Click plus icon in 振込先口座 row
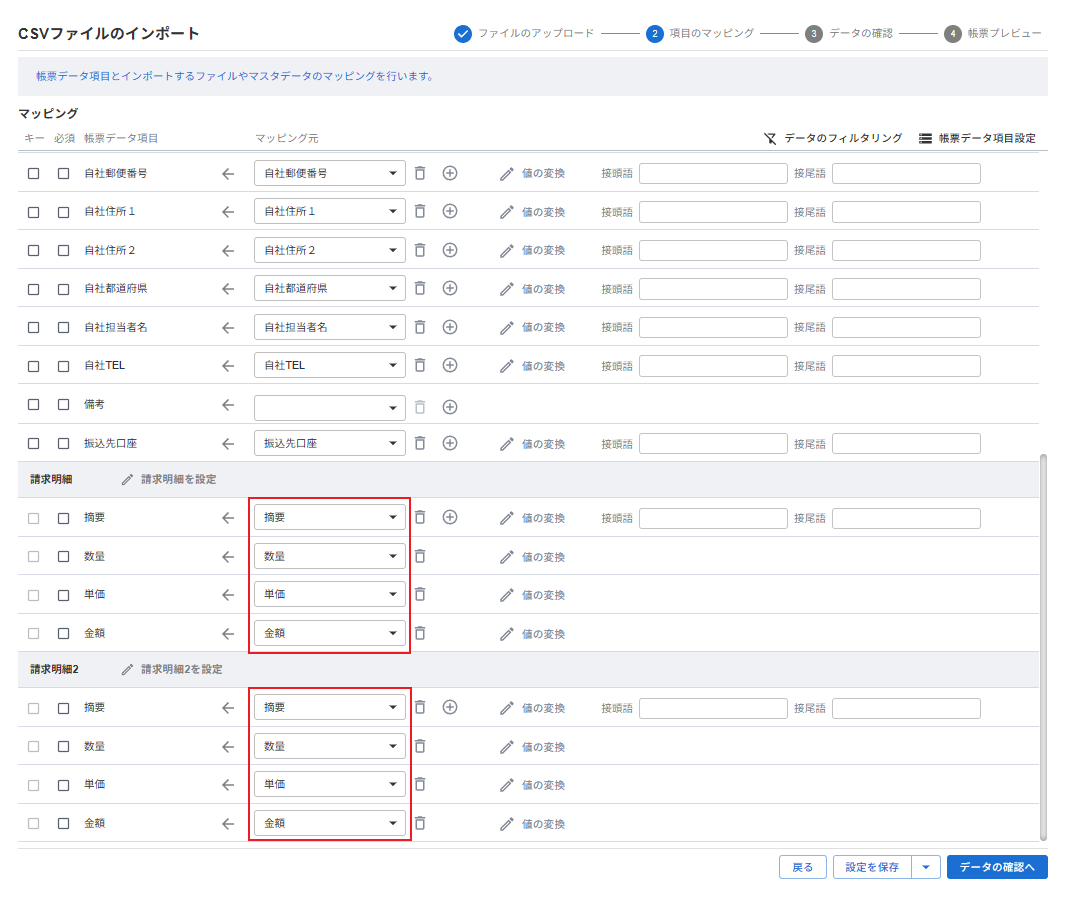The width and height of the screenshot is (1066, 906). pos(450,443)
